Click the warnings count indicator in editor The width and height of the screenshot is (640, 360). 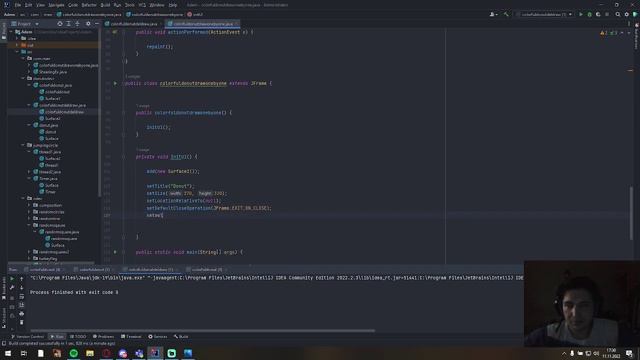point(604,33)
